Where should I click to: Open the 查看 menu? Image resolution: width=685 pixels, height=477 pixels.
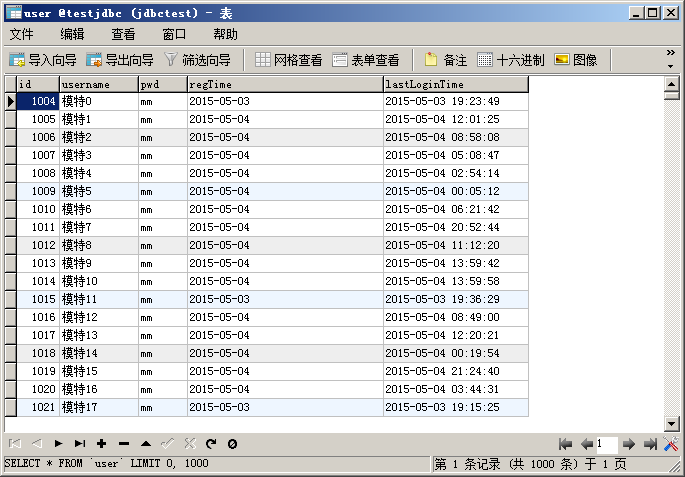click(x=123, y=34)
